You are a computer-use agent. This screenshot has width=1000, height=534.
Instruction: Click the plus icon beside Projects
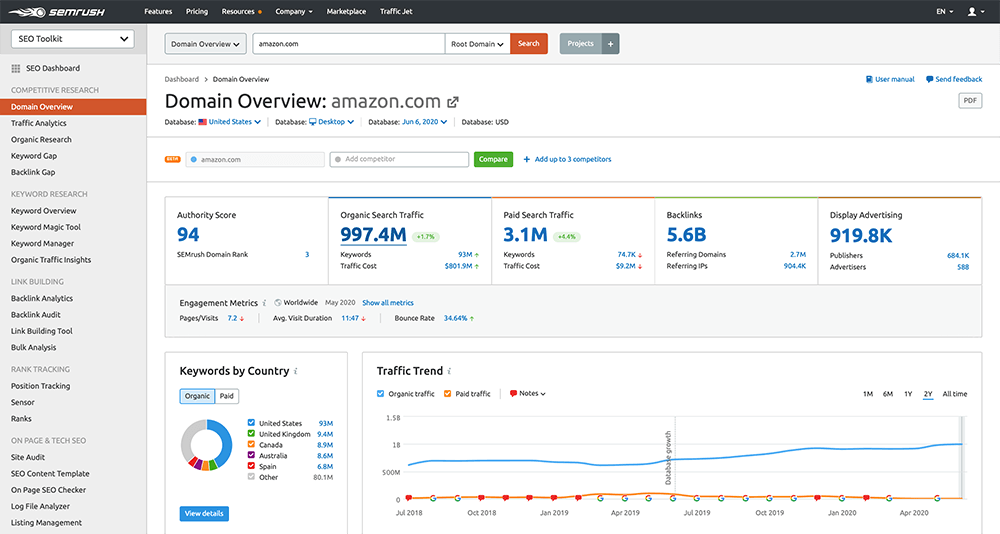point(610,43)
